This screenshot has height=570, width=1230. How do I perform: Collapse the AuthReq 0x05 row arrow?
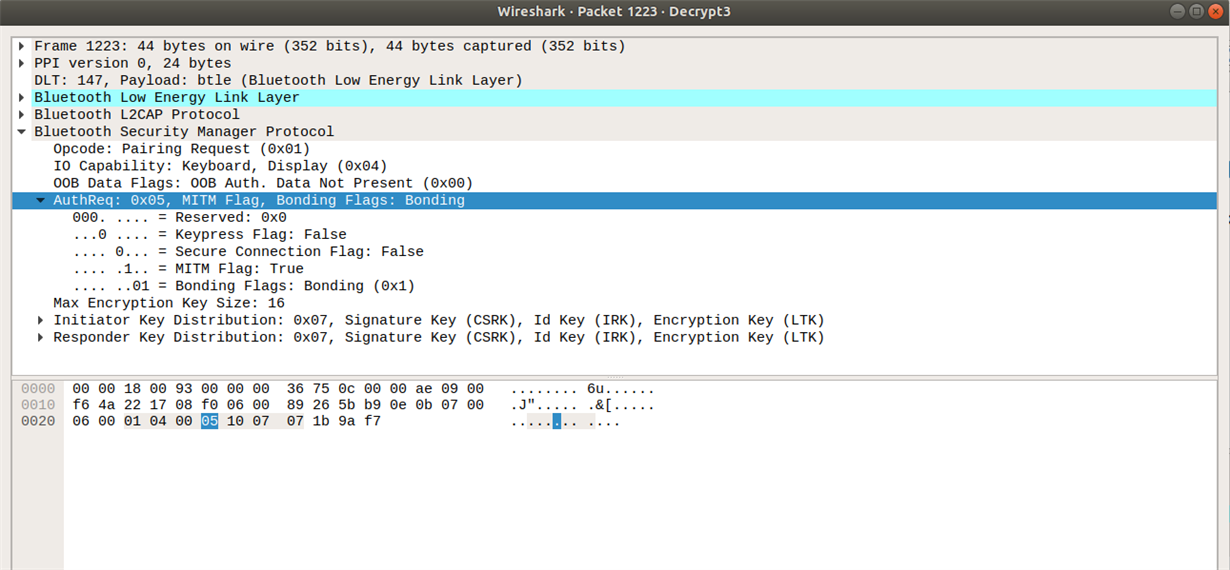pyautogui.click(x=40, y=200)
